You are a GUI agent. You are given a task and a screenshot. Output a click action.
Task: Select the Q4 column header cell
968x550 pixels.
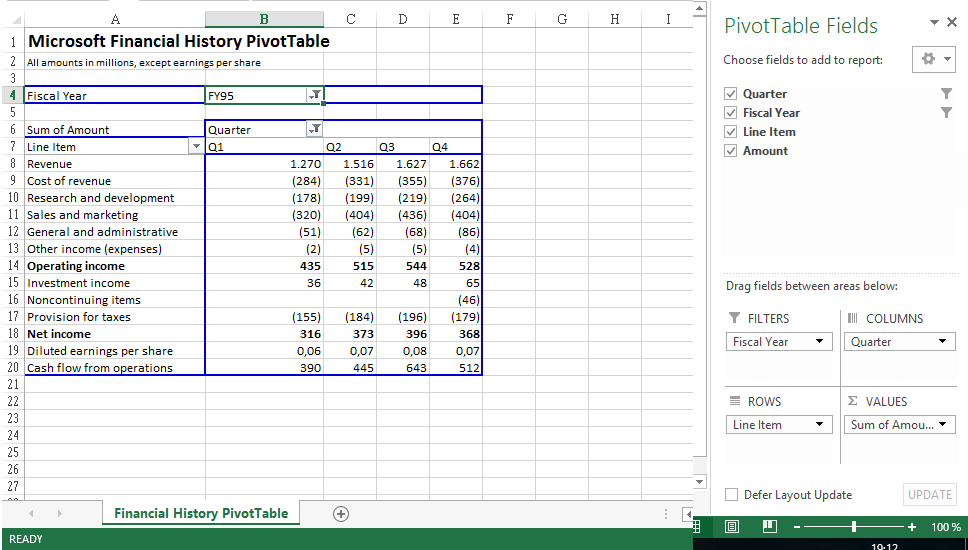pyautogui.click(x=456, y=146)
